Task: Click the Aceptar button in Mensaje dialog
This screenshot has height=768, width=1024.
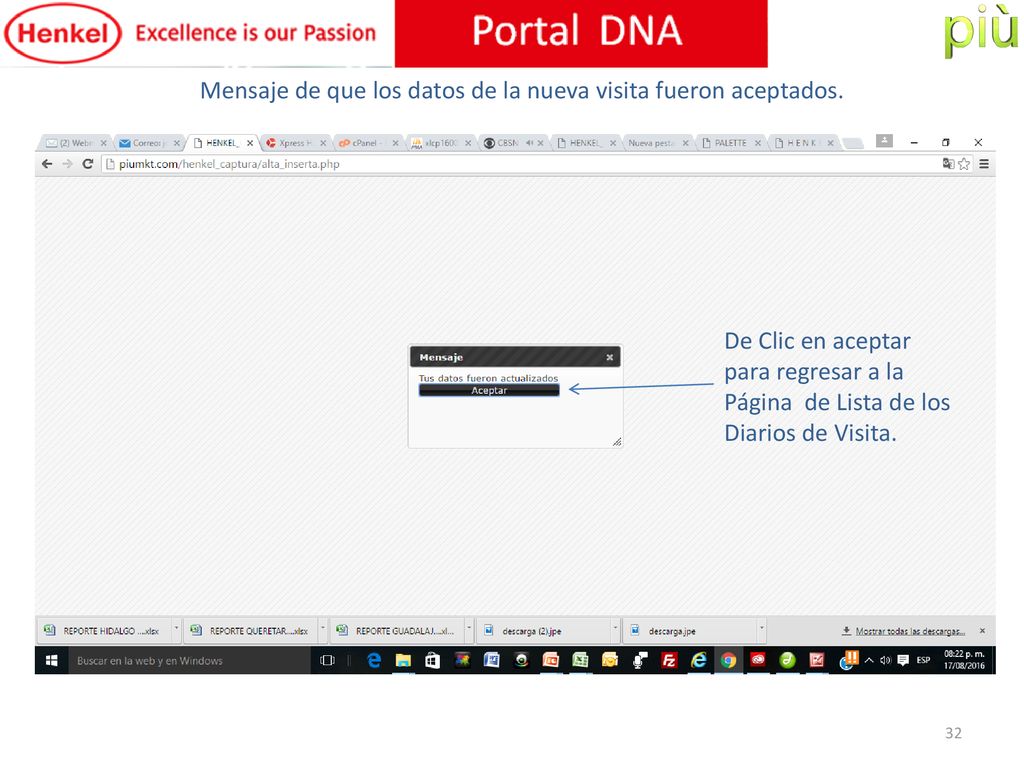Action: point(488,391)
